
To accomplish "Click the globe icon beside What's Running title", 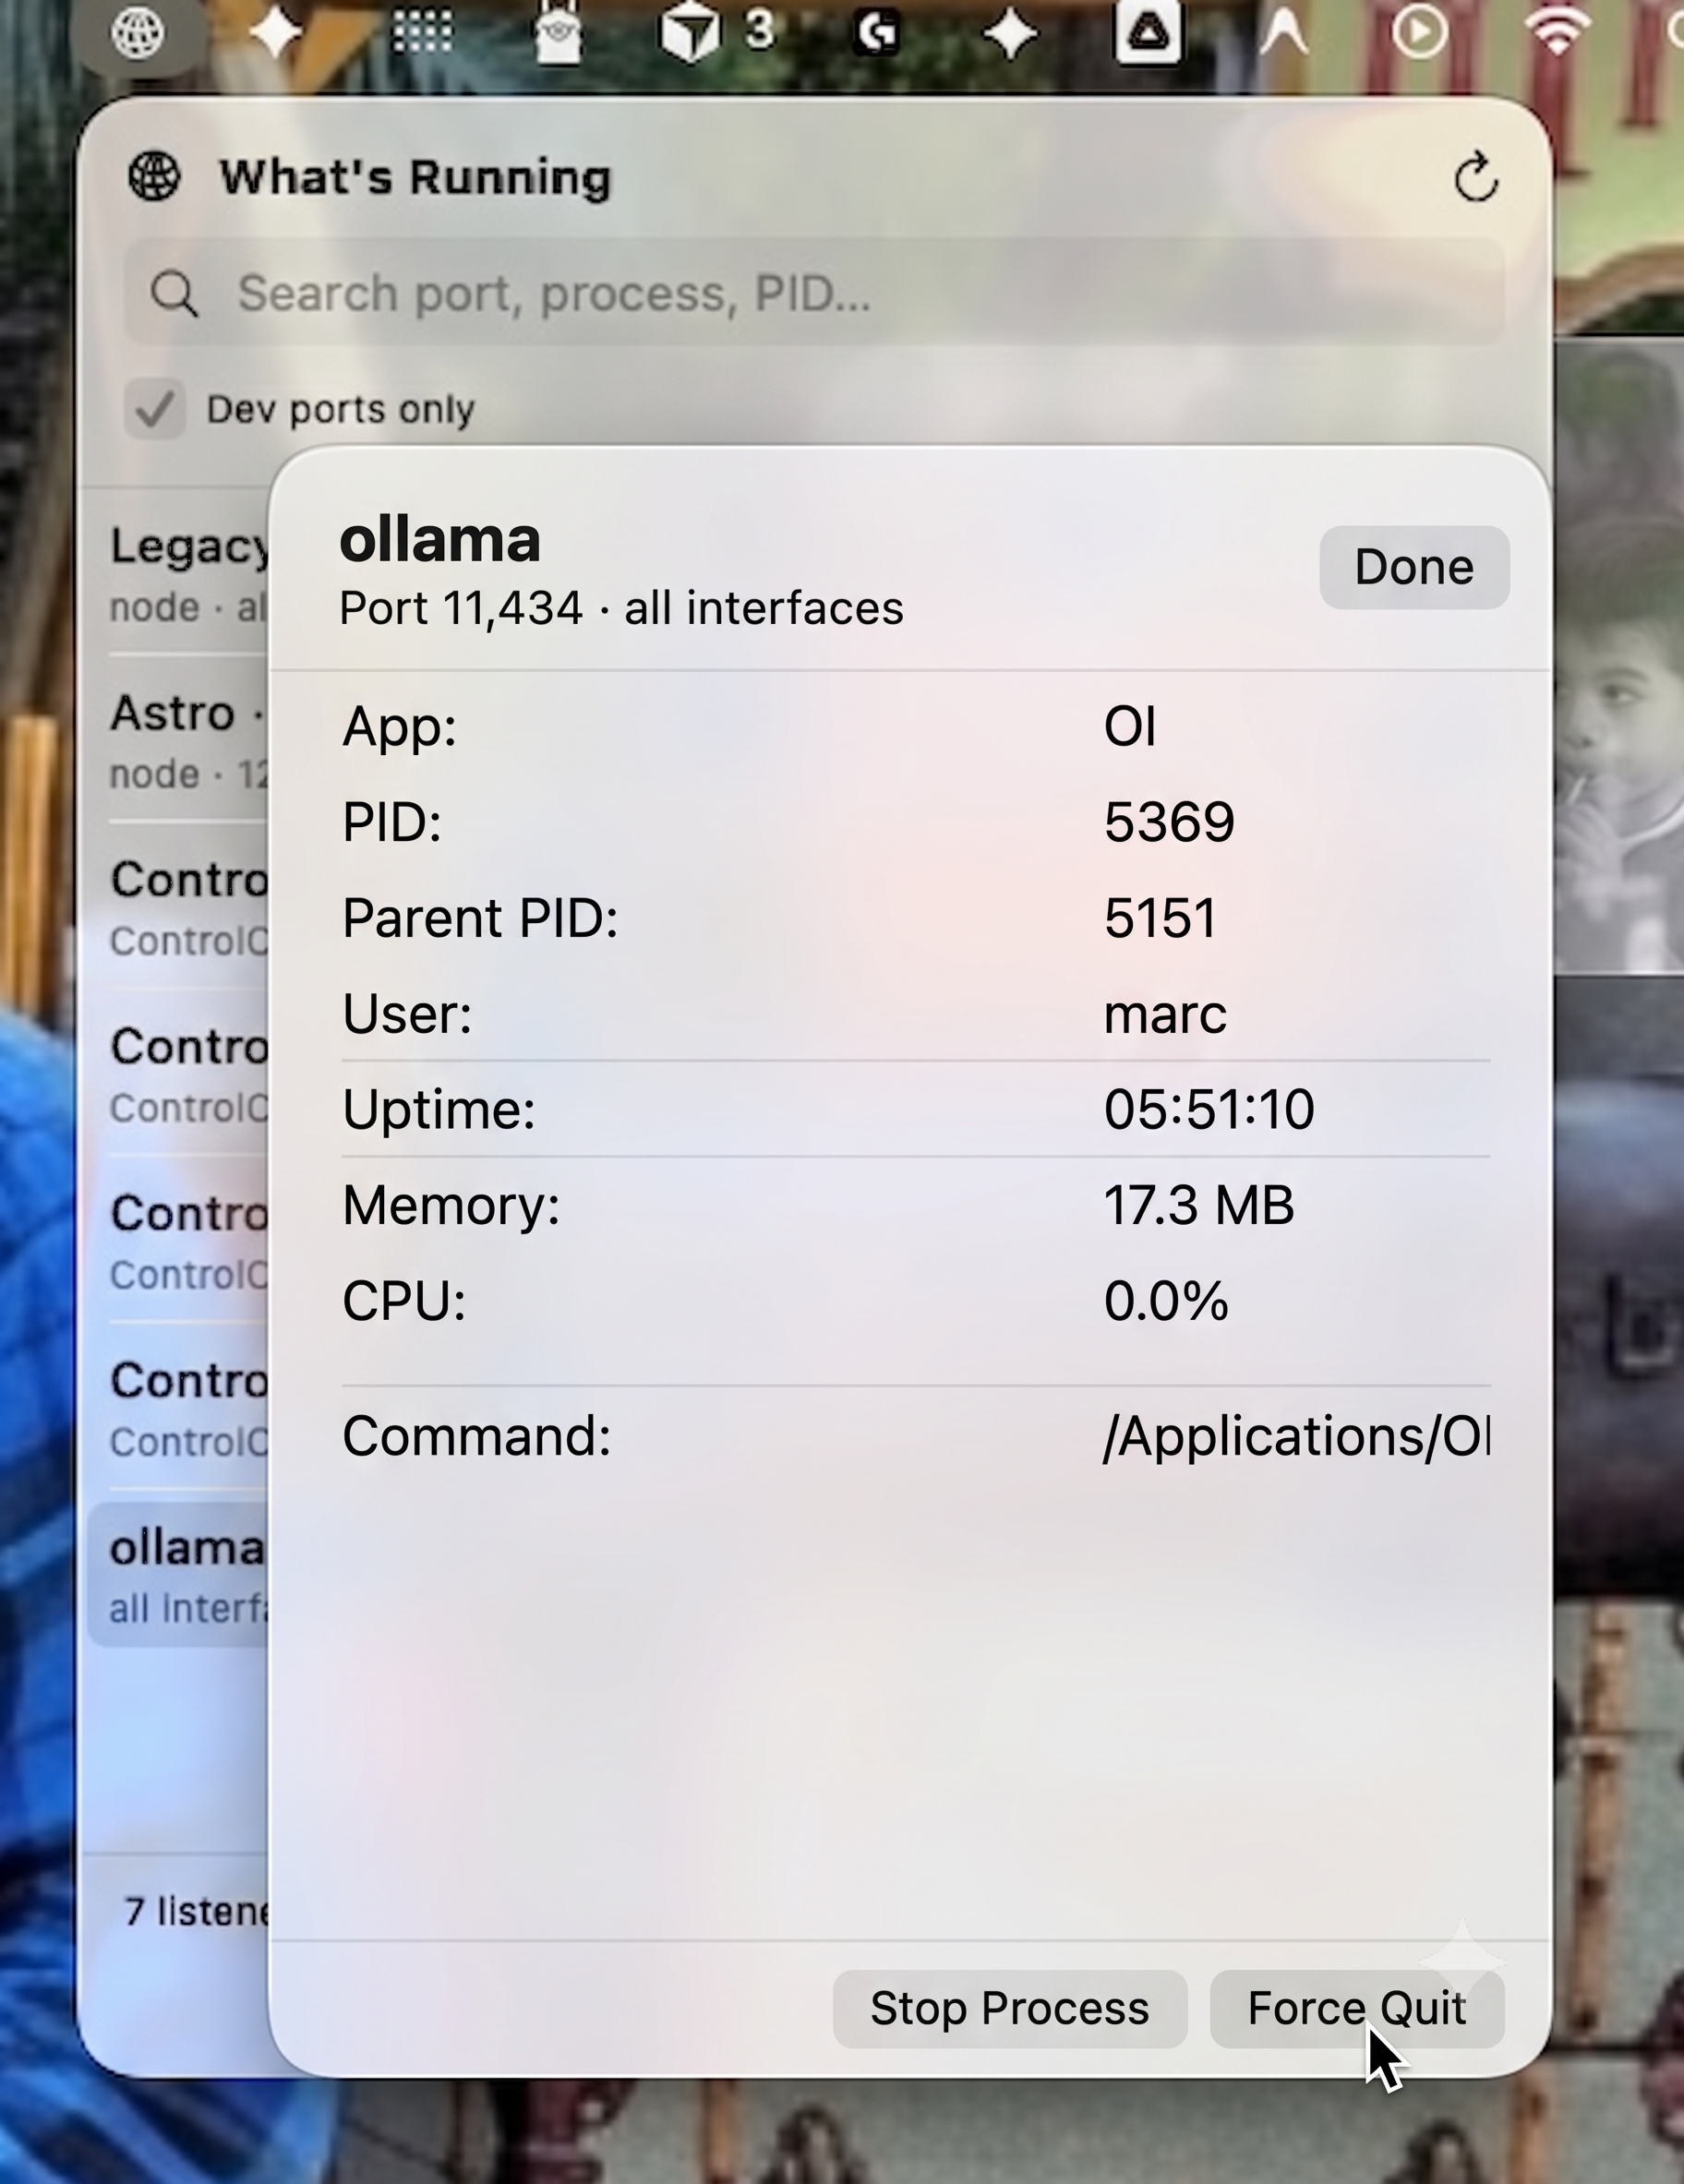I will 154,176.
